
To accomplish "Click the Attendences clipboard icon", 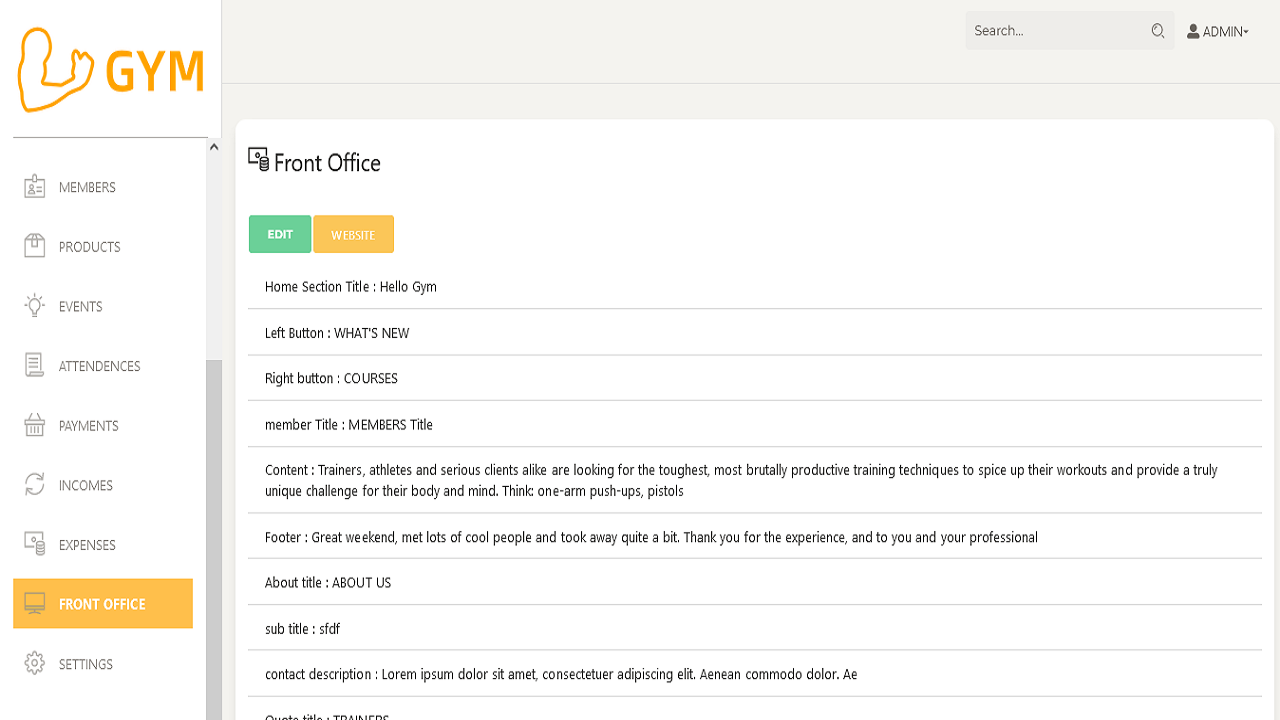I will coord(34,365).
